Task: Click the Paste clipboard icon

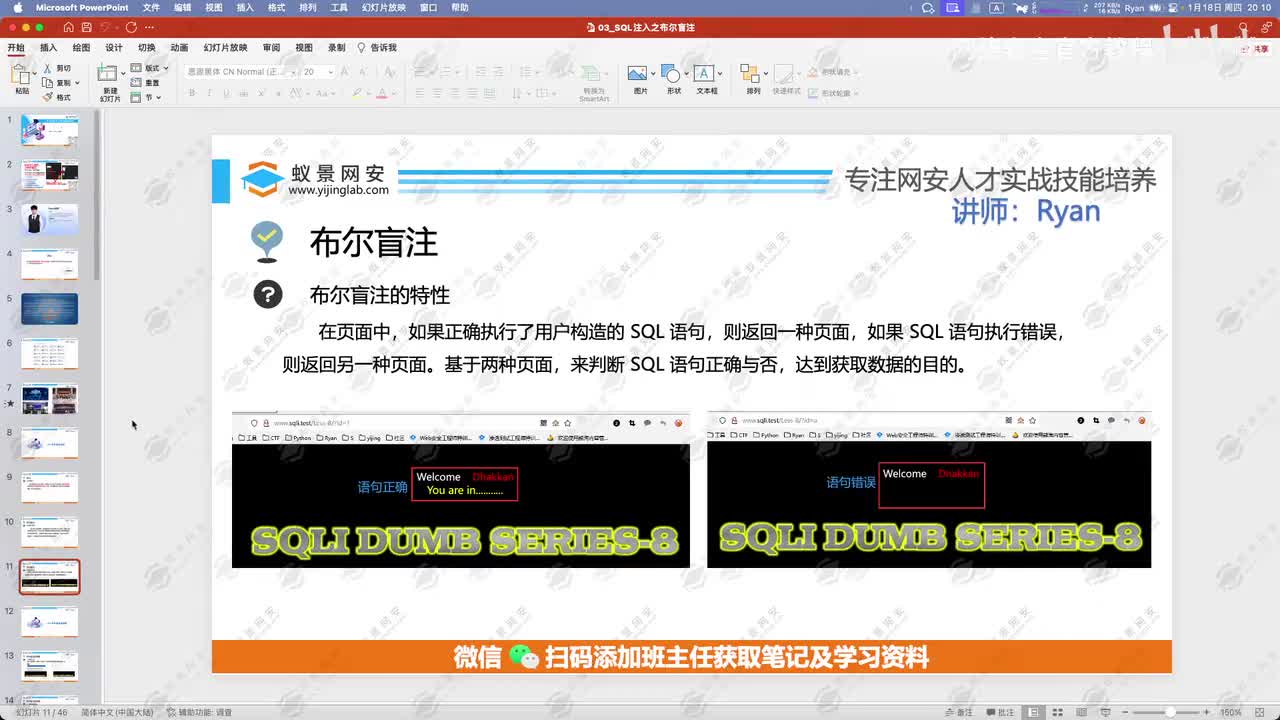Action: (x=21, y=76)
